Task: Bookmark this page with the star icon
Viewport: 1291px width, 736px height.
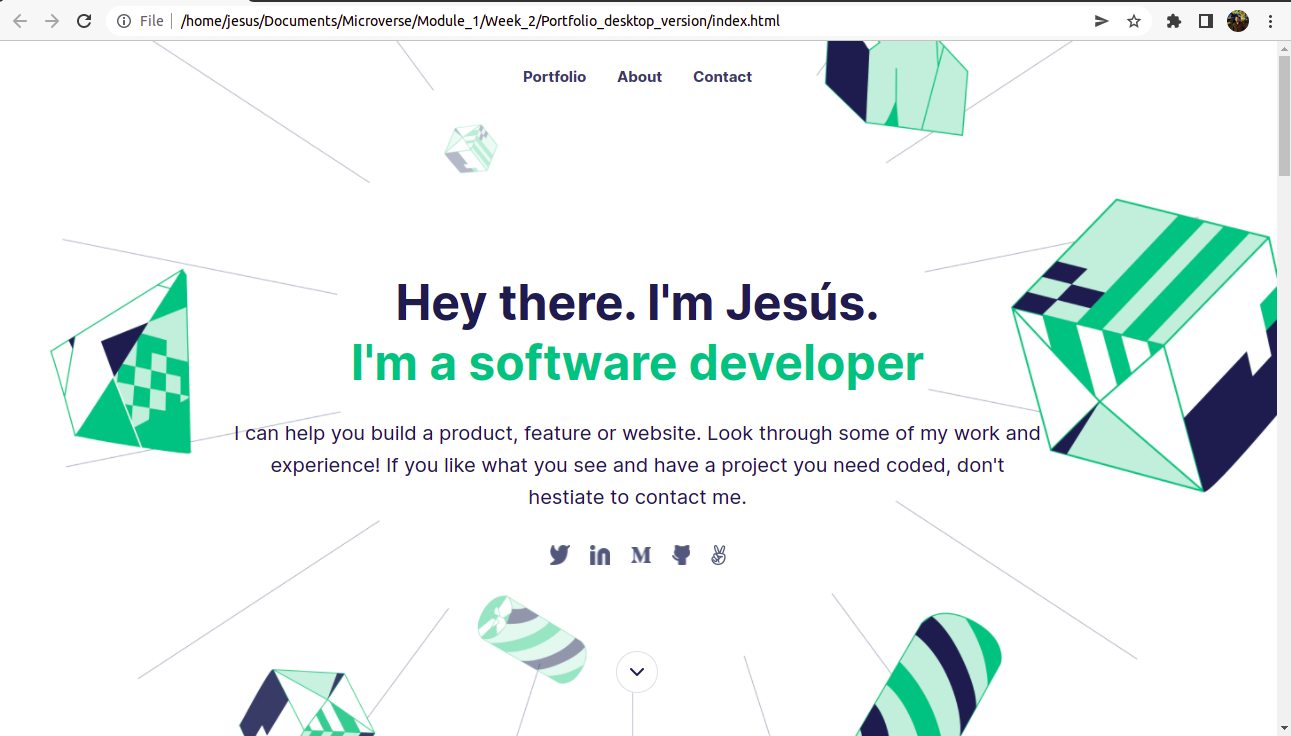Action: [1134, 21]
